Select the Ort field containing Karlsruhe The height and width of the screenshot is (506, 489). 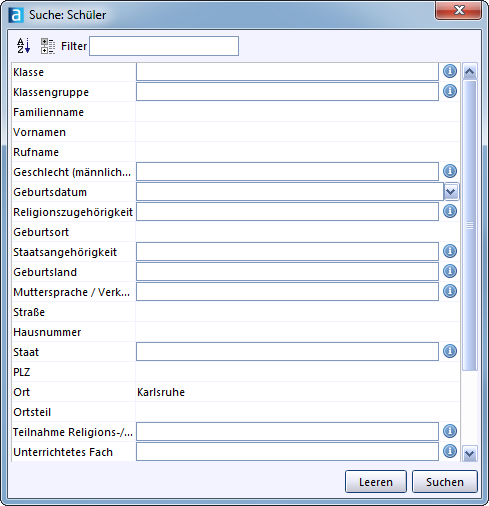[298, 392]
